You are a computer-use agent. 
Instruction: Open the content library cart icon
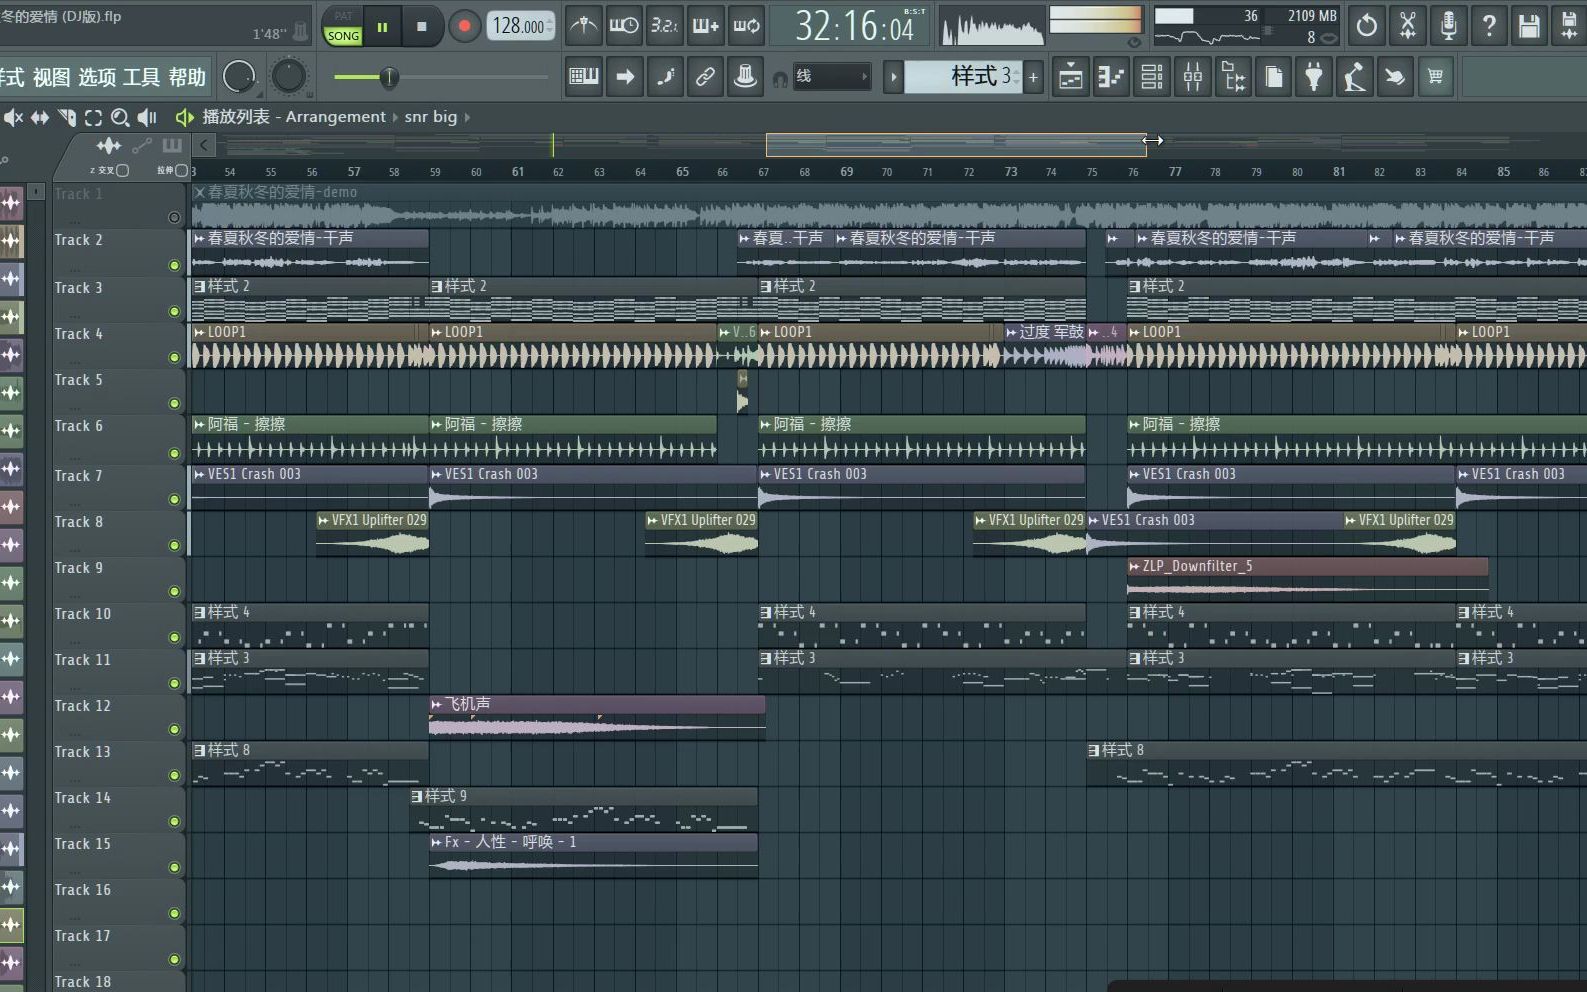point(1435,77)
